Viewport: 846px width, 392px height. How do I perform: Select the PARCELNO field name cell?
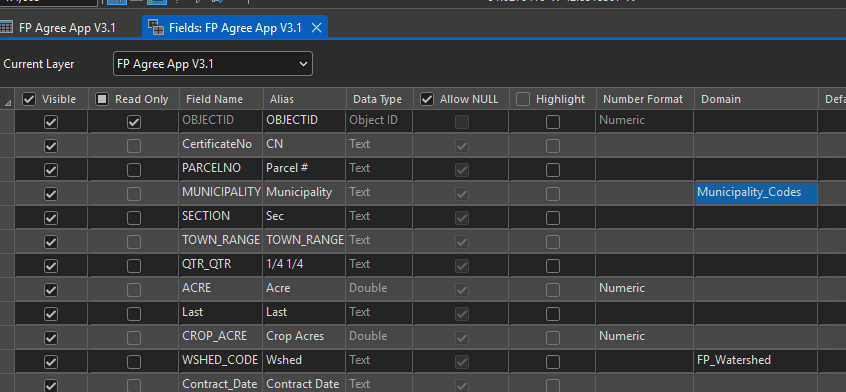pyautogui.click(x=221, y=169)
